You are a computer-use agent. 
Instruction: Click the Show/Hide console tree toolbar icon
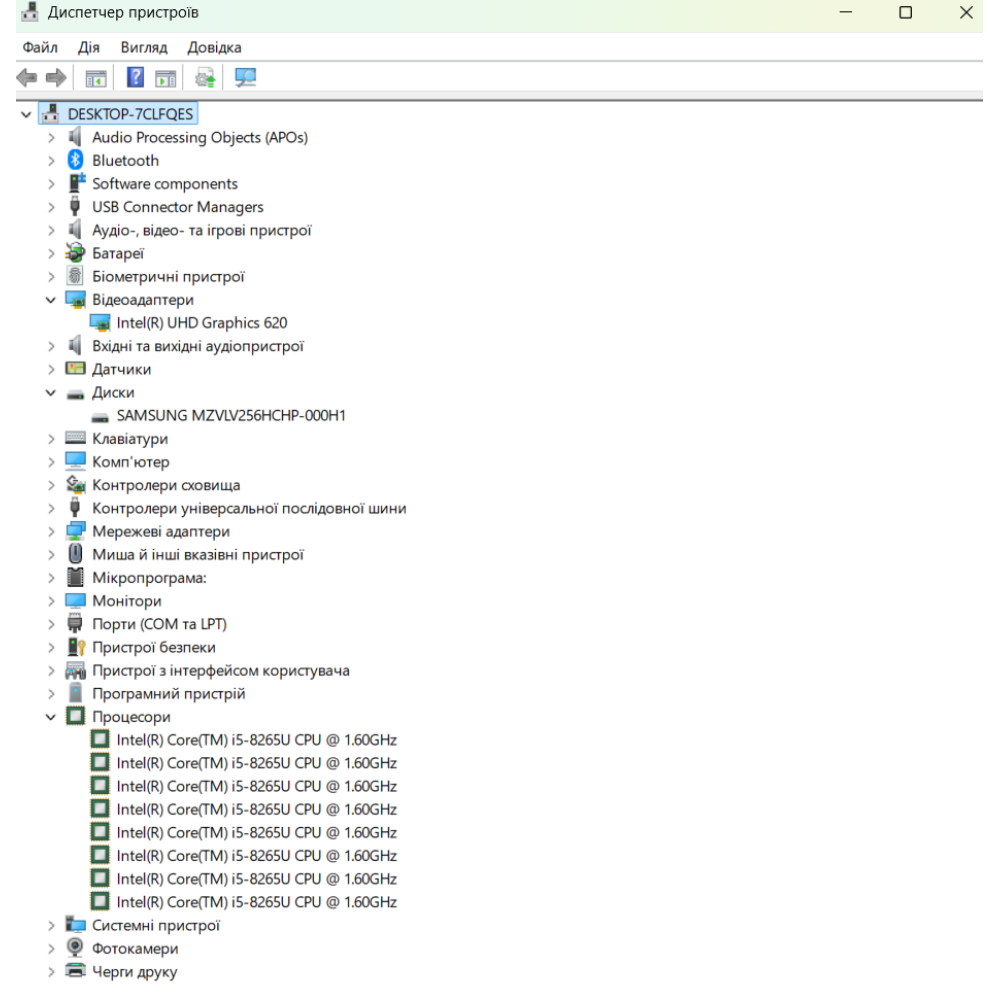pyautogui.click(x=96, y=78)
